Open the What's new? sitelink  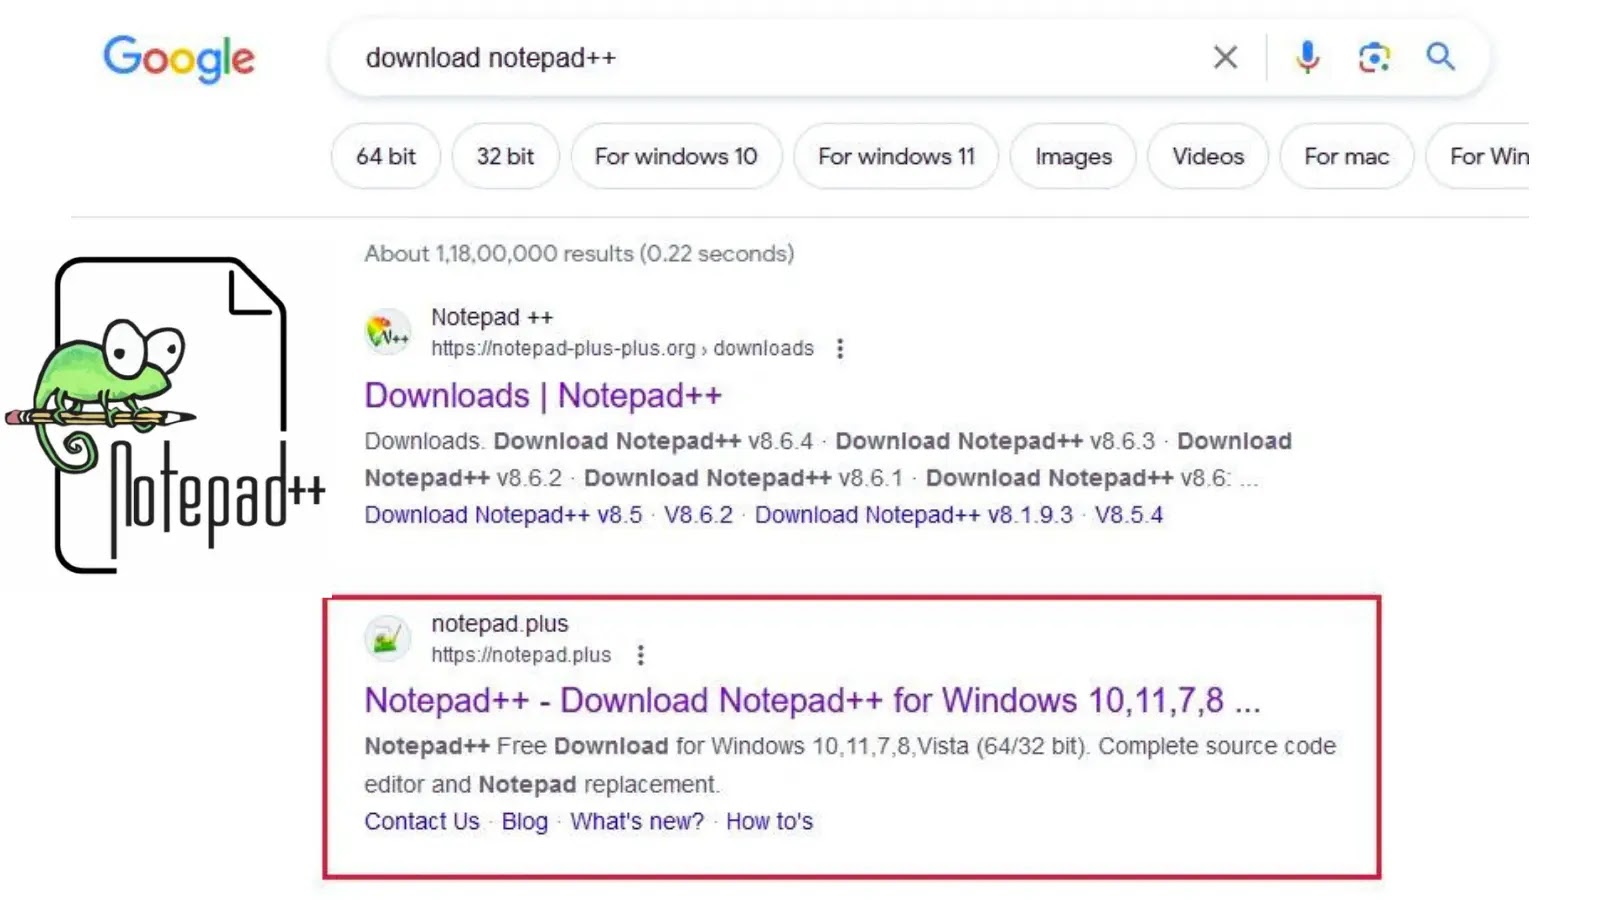(x=637, y=822)
